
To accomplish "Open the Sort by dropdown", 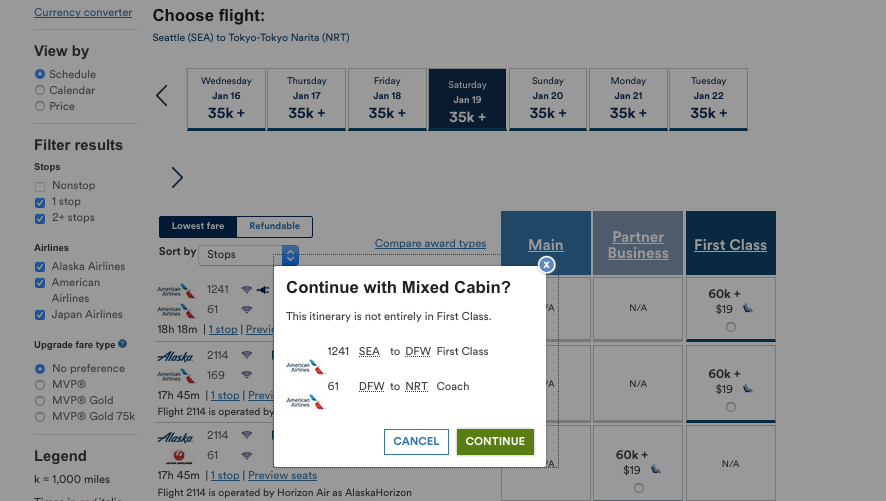I will click(x=250, y=255).
